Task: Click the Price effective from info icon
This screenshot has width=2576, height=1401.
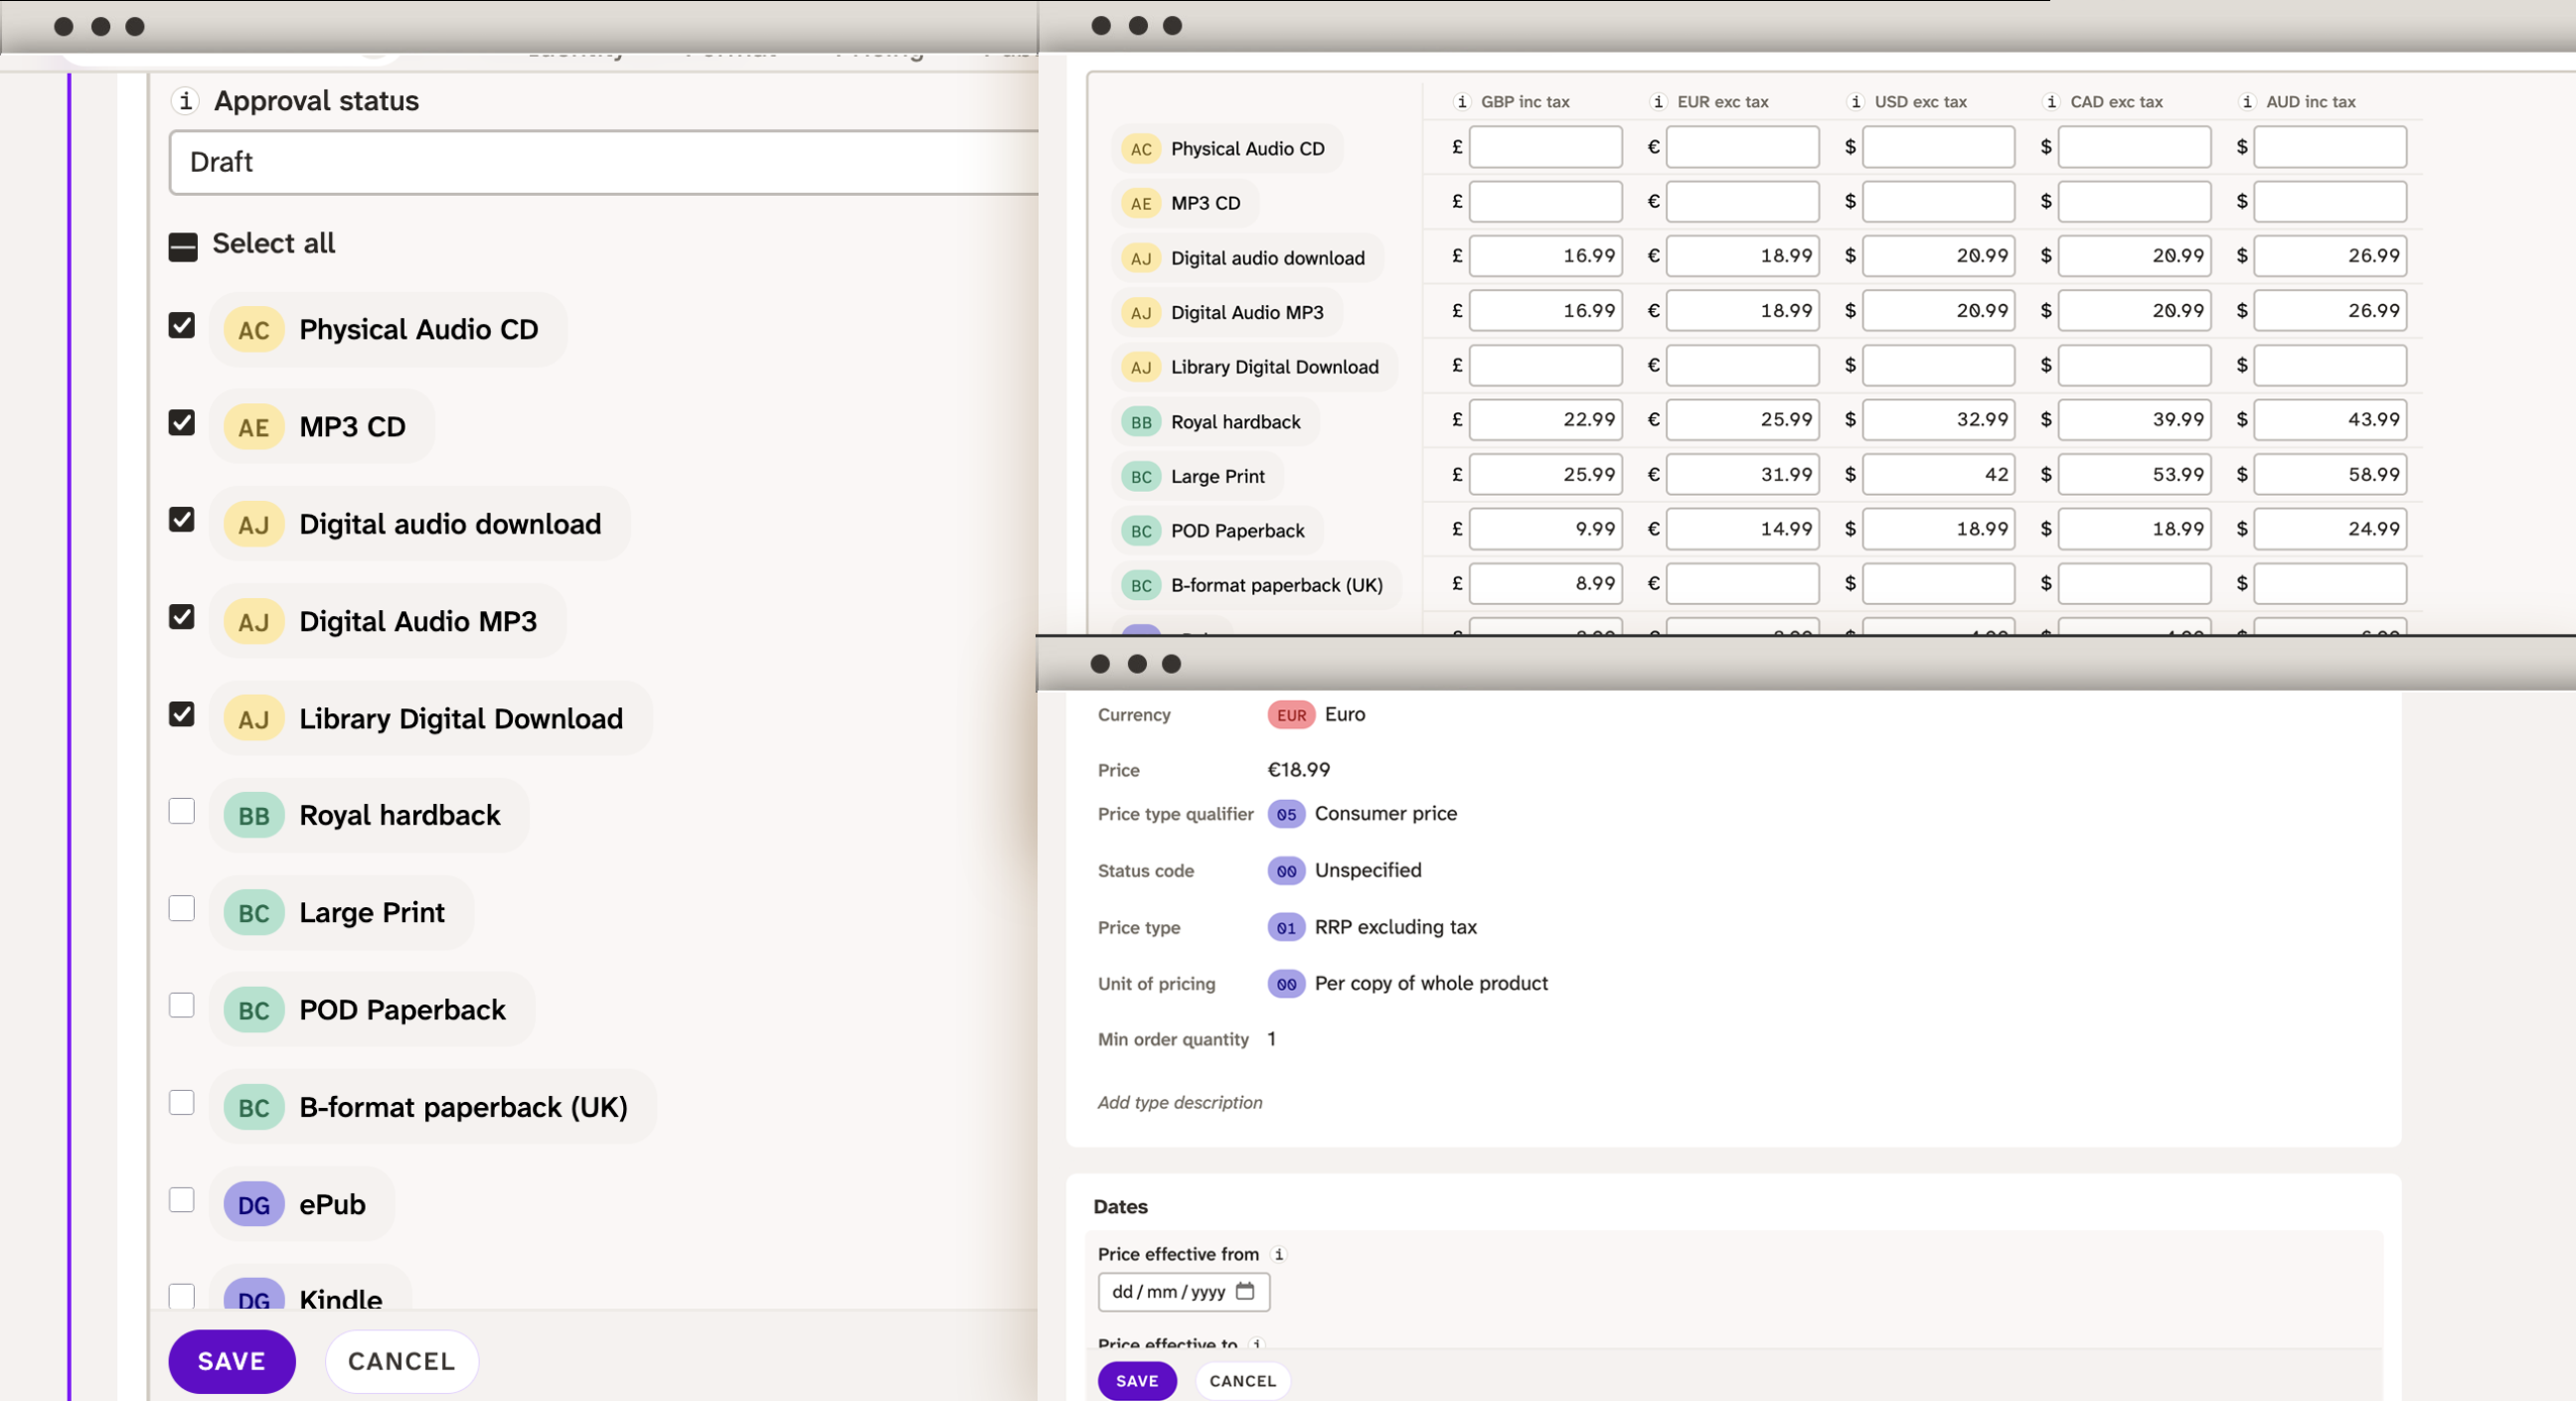Action: pos(1278,1254)
